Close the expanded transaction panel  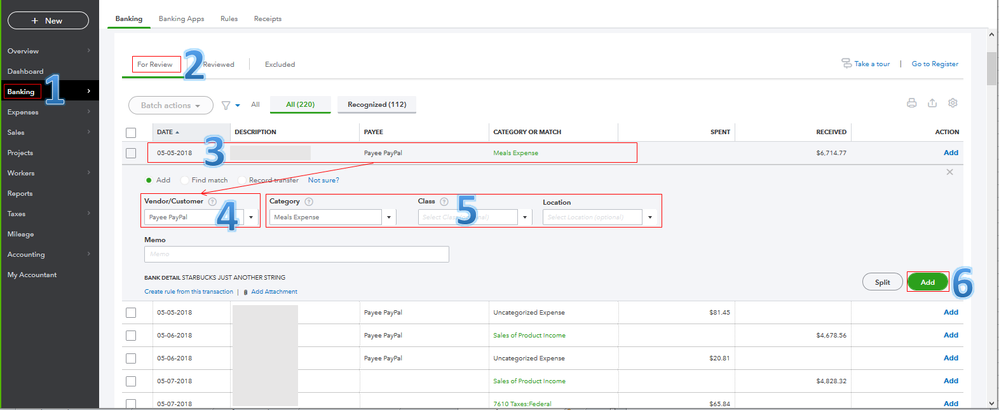tap(949, 172)
